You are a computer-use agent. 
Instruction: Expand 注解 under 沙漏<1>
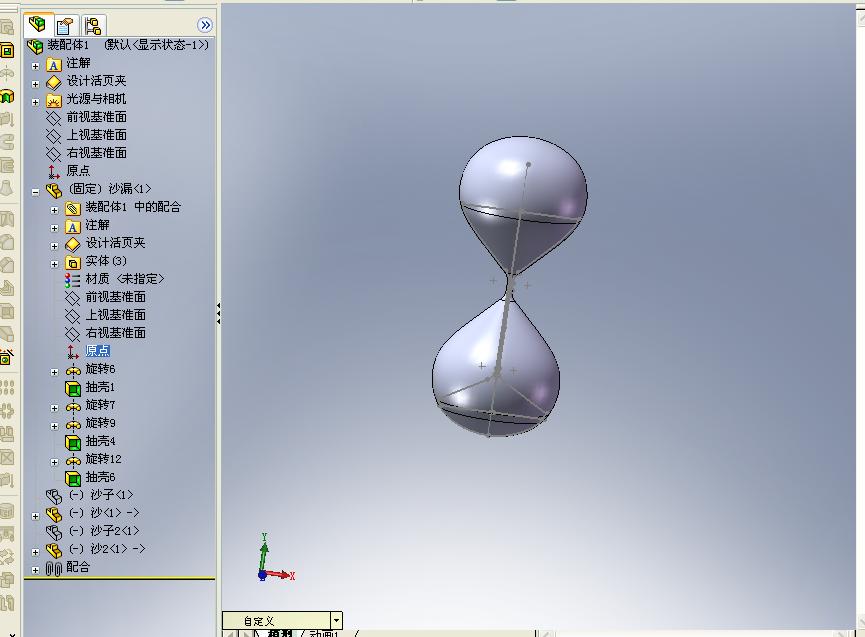pyautogui.click(x=54, y=228)
